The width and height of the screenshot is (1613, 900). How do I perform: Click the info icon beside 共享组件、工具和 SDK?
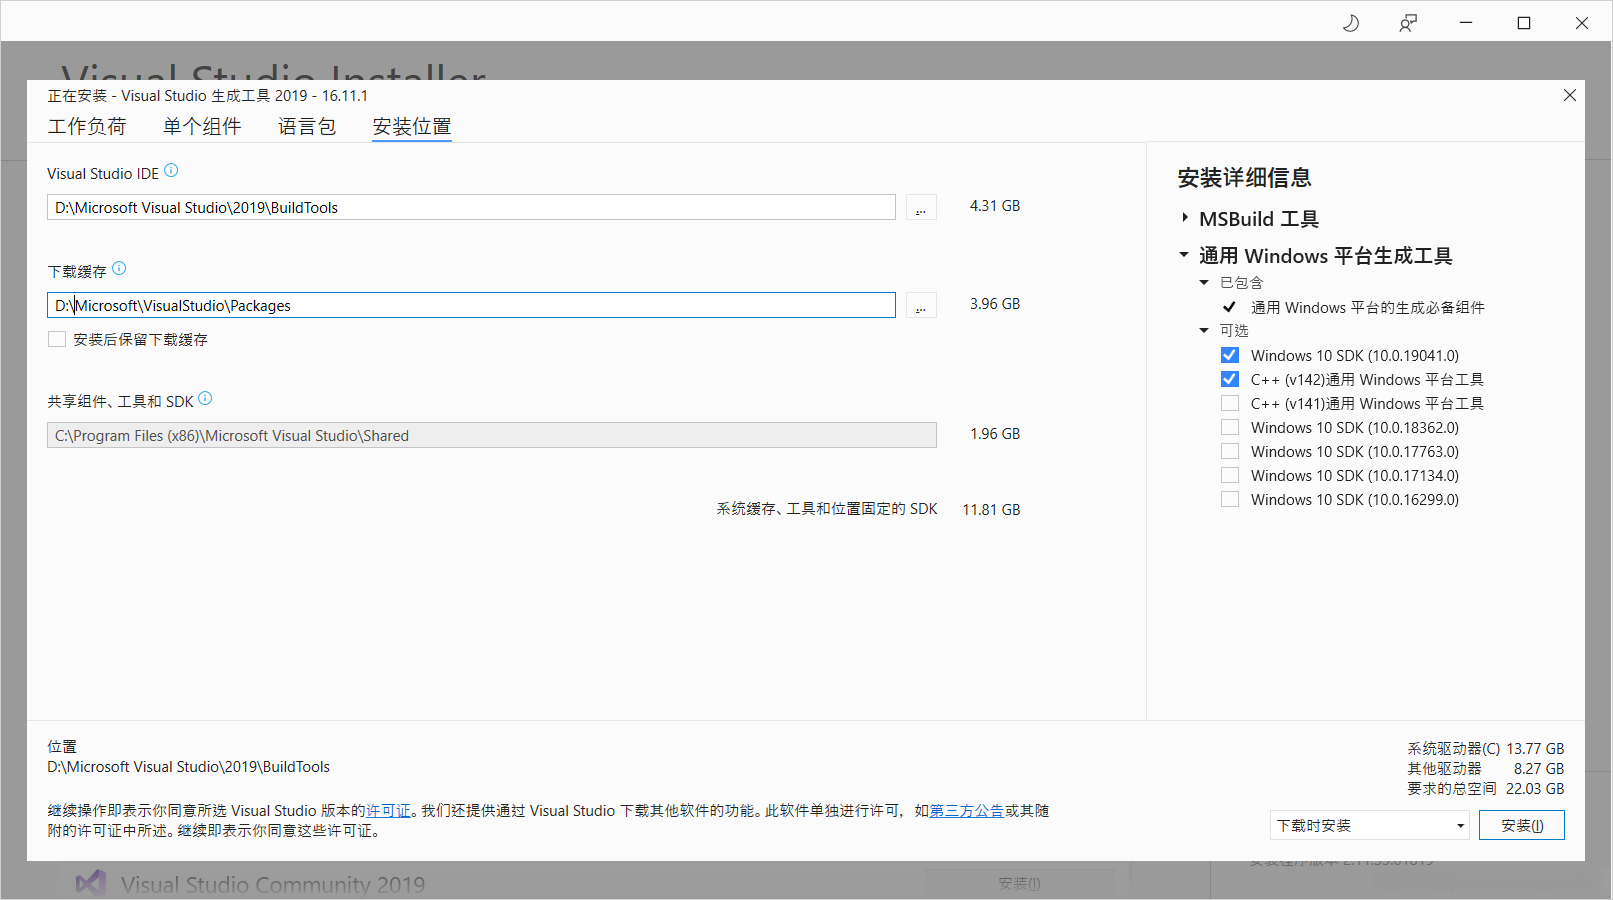coord(205,398)
